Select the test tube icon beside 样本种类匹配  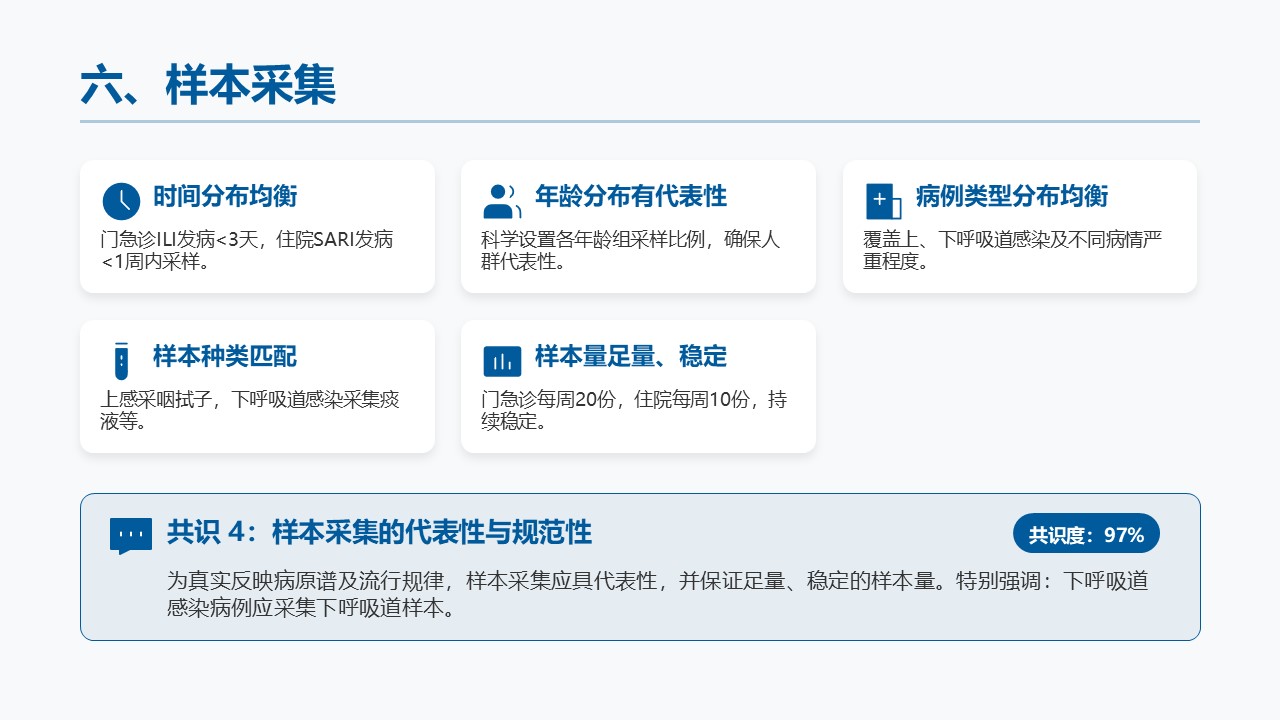click(121, 361)
